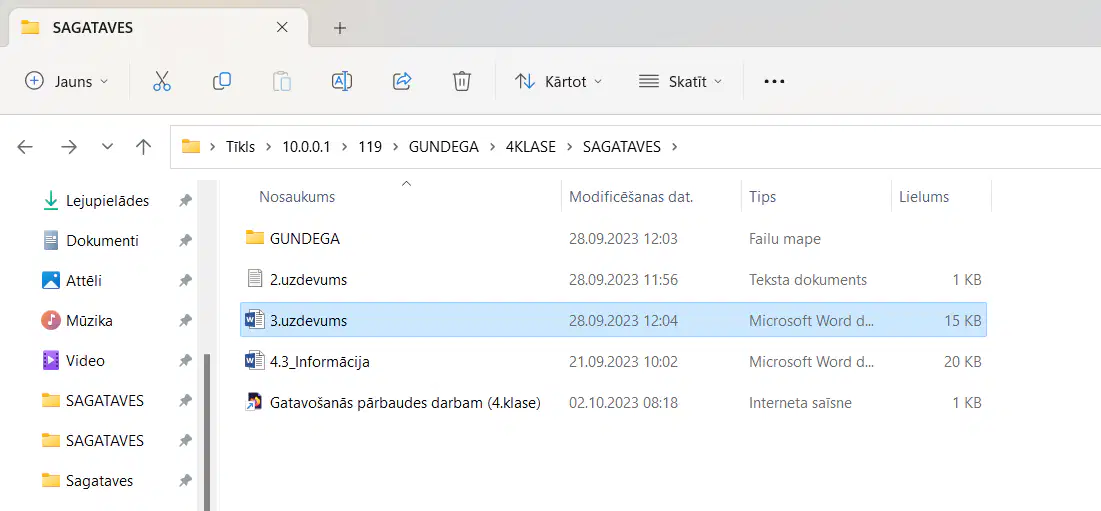Click pin icon next to Mūzika
Image resolution: width=1101 pixels, height=511 pixels.
tap(185, 321)
